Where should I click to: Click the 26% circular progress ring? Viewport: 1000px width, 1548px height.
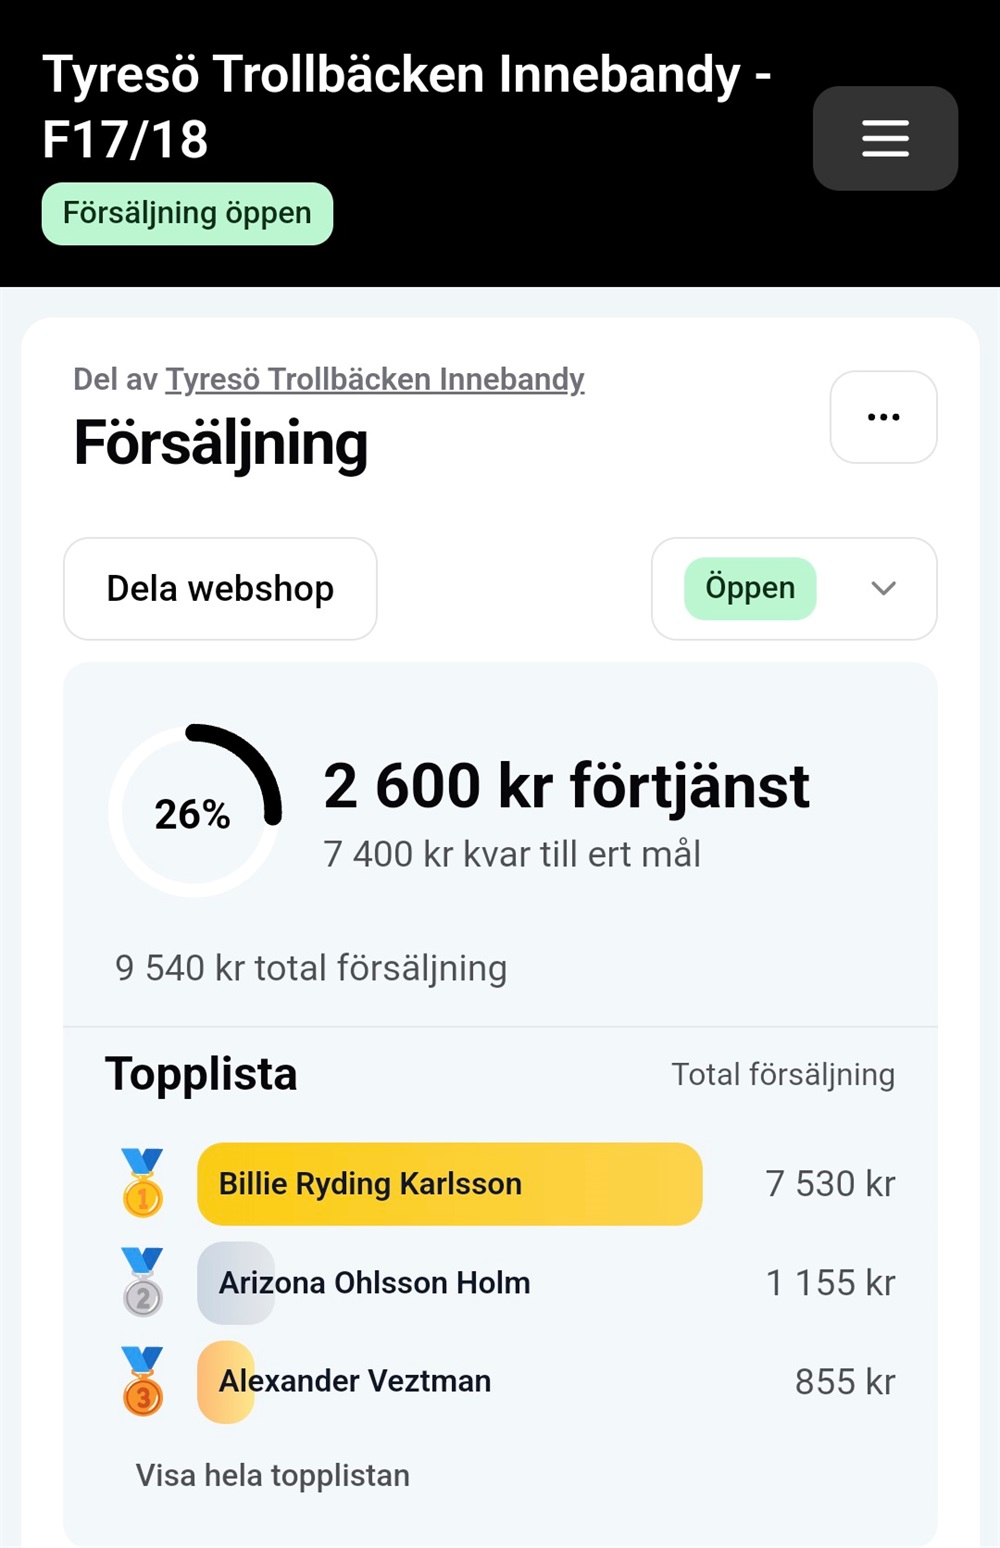point(194,811)
